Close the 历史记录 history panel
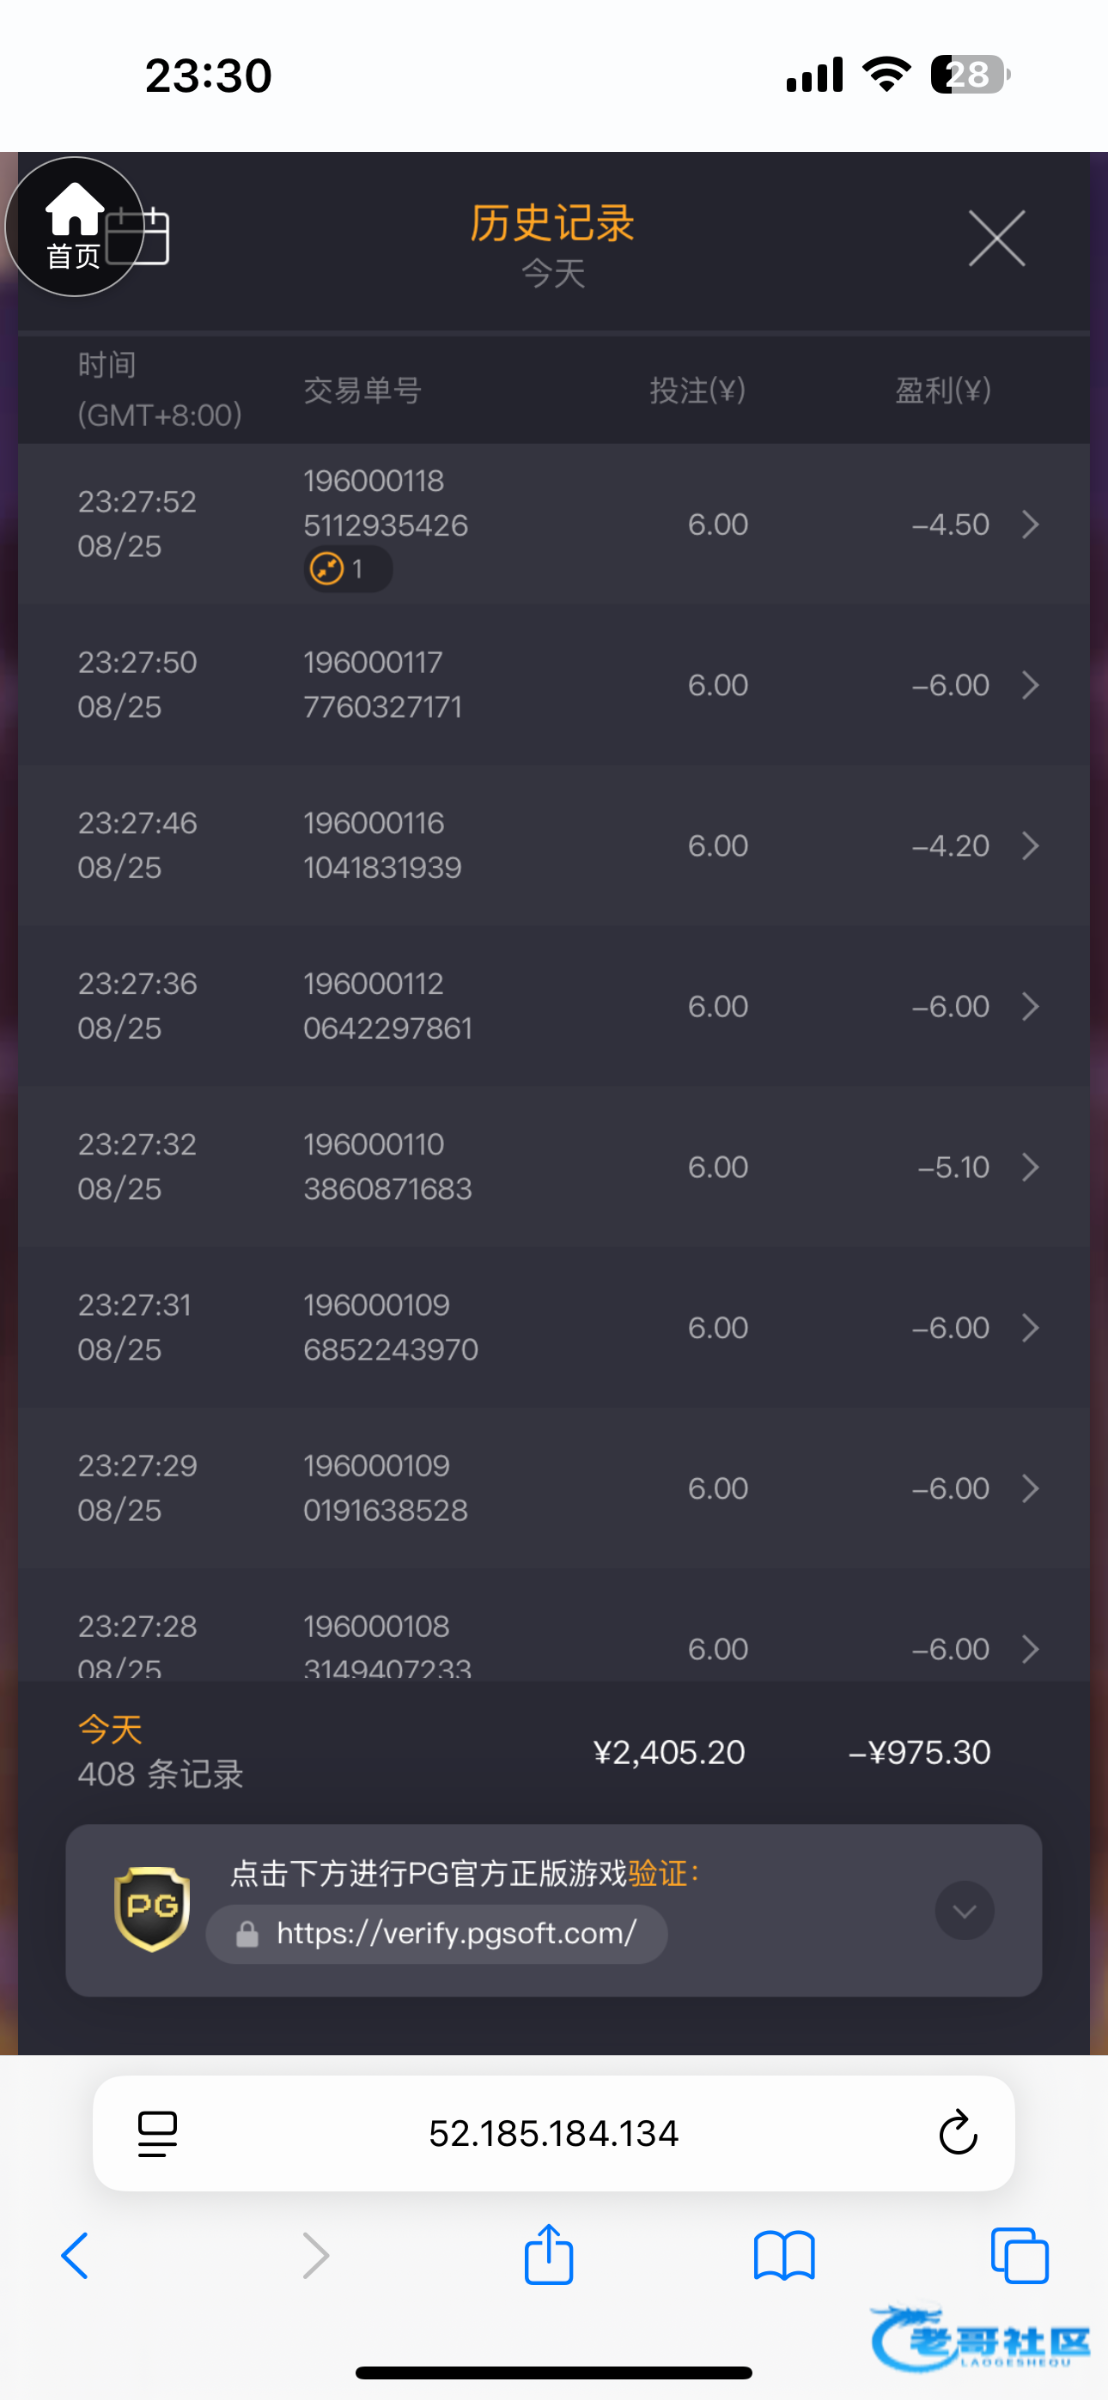 pos(996,238)
